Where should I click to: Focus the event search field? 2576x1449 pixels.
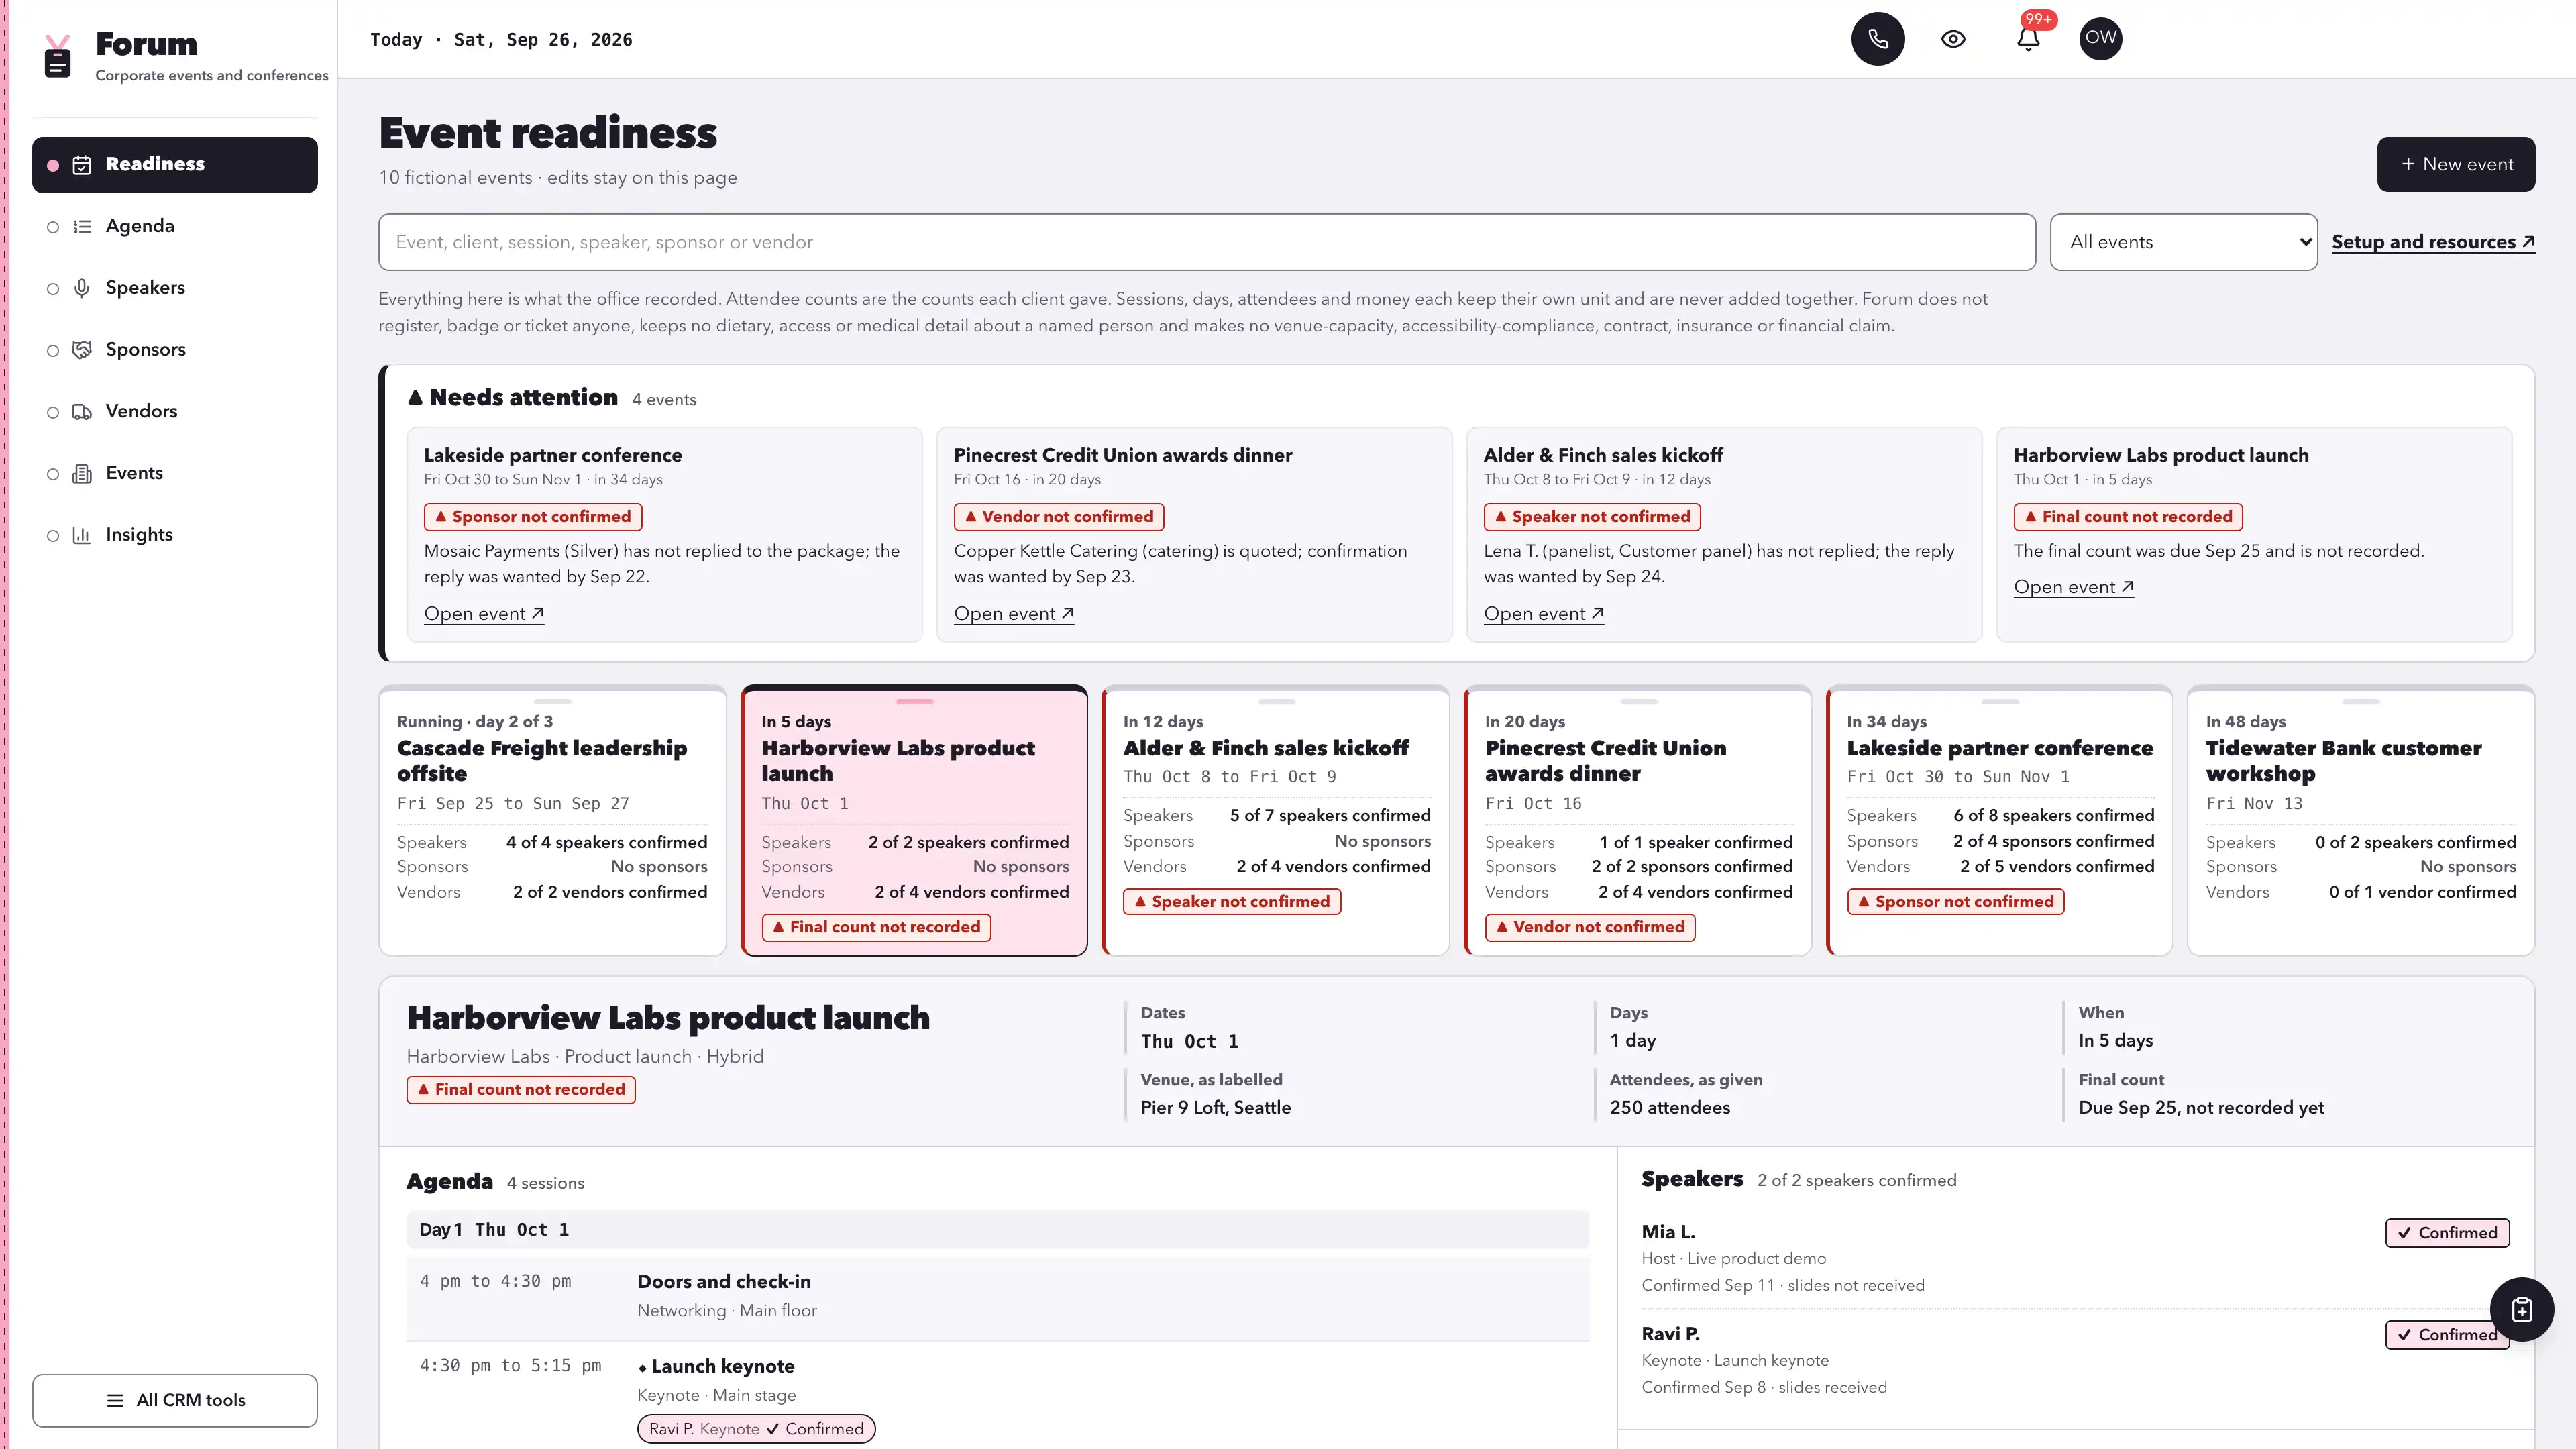coord(1206,242)
